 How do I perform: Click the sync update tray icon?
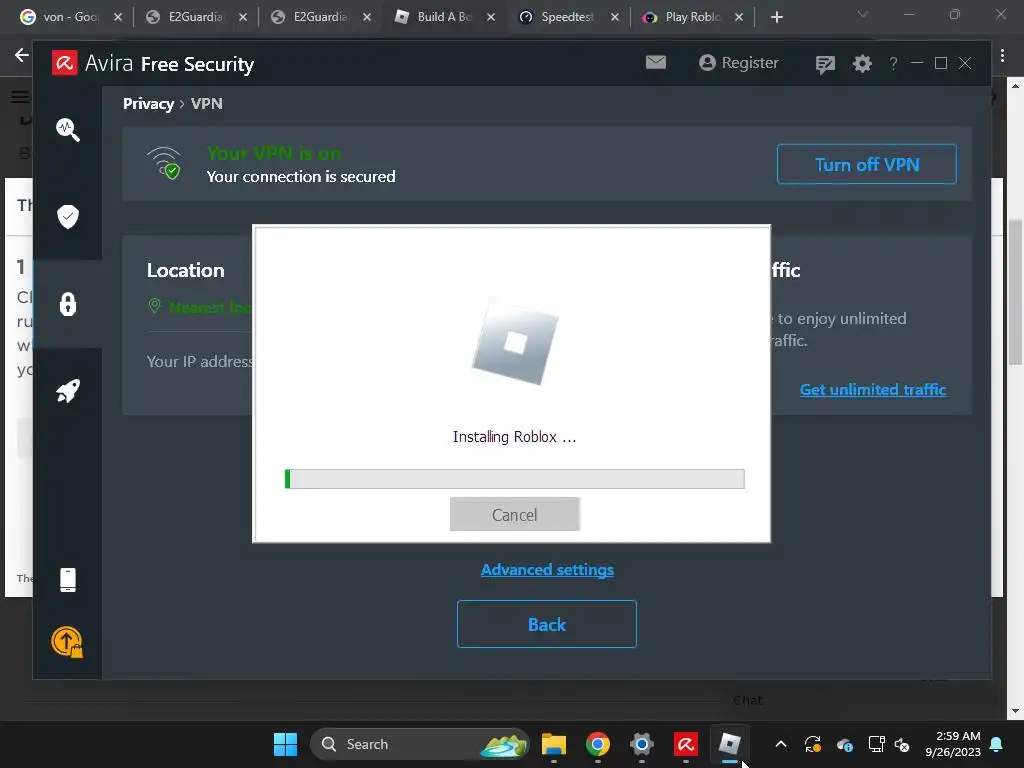(x=812, y=744)
